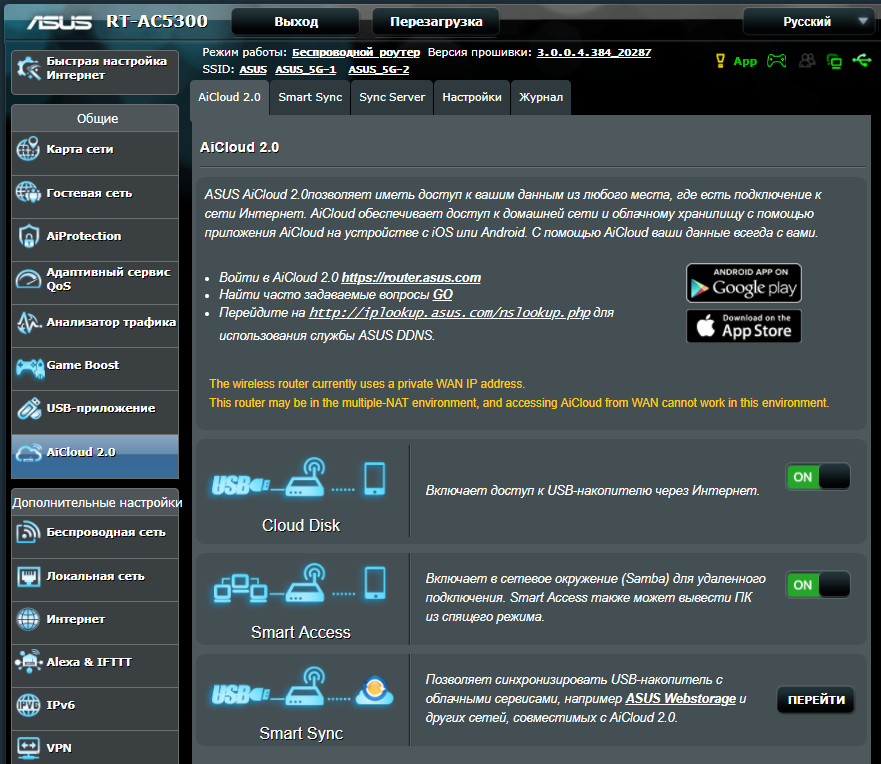Click the IPv6 sidebar icon
Viewport: 881px width, 764px height.
[29, 706]
